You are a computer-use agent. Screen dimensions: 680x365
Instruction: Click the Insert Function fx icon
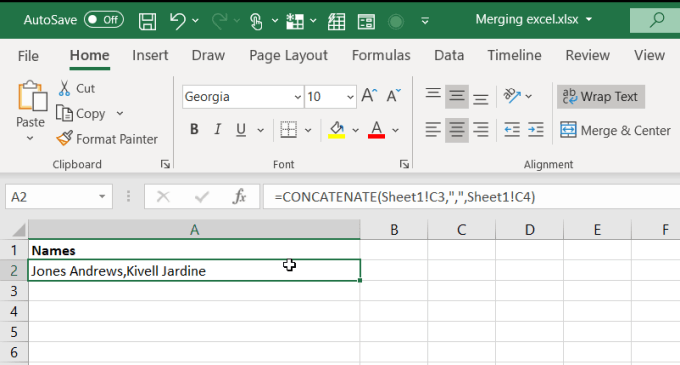coord(239,197)
